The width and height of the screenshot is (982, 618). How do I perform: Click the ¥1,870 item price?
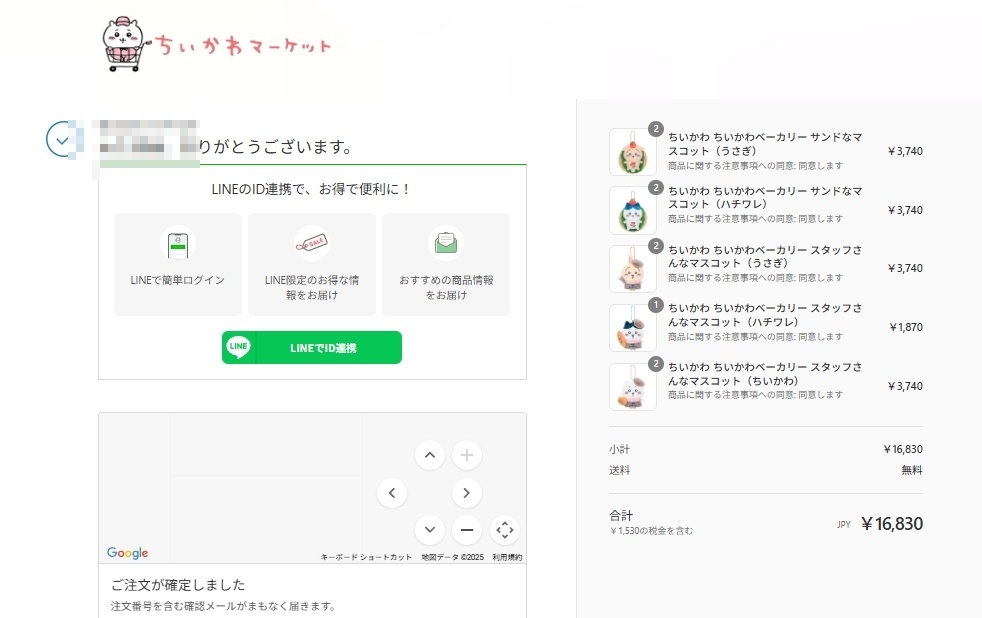point(906,327)
